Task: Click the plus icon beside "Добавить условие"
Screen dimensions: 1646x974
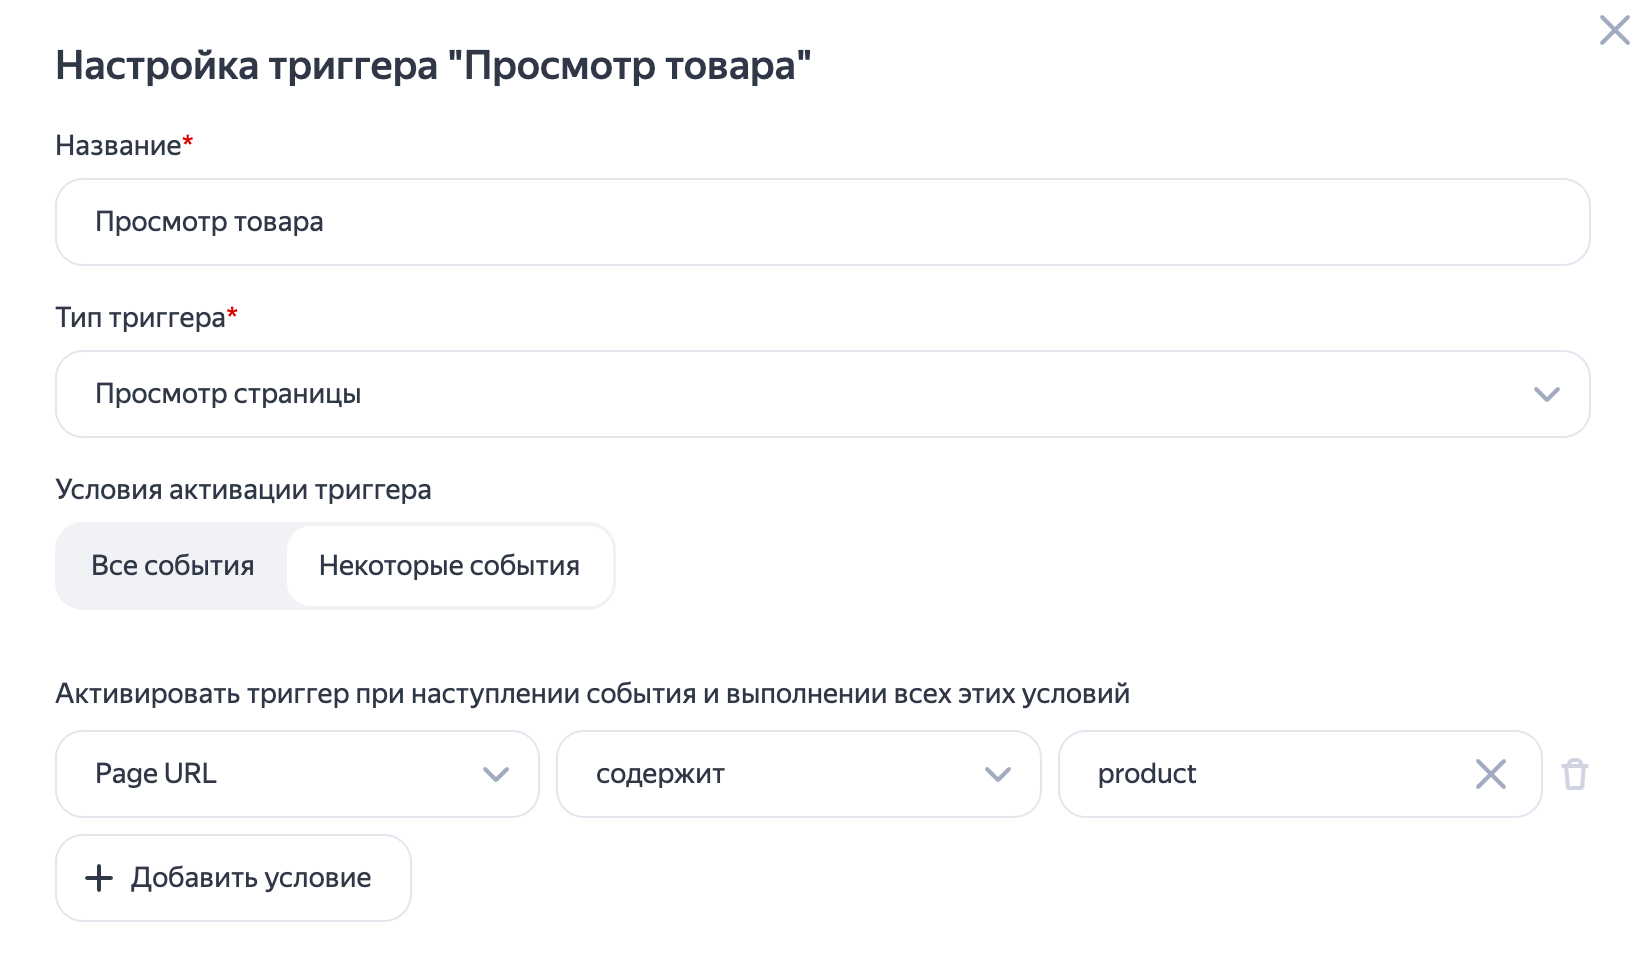Action: click(x=99, y=878)
